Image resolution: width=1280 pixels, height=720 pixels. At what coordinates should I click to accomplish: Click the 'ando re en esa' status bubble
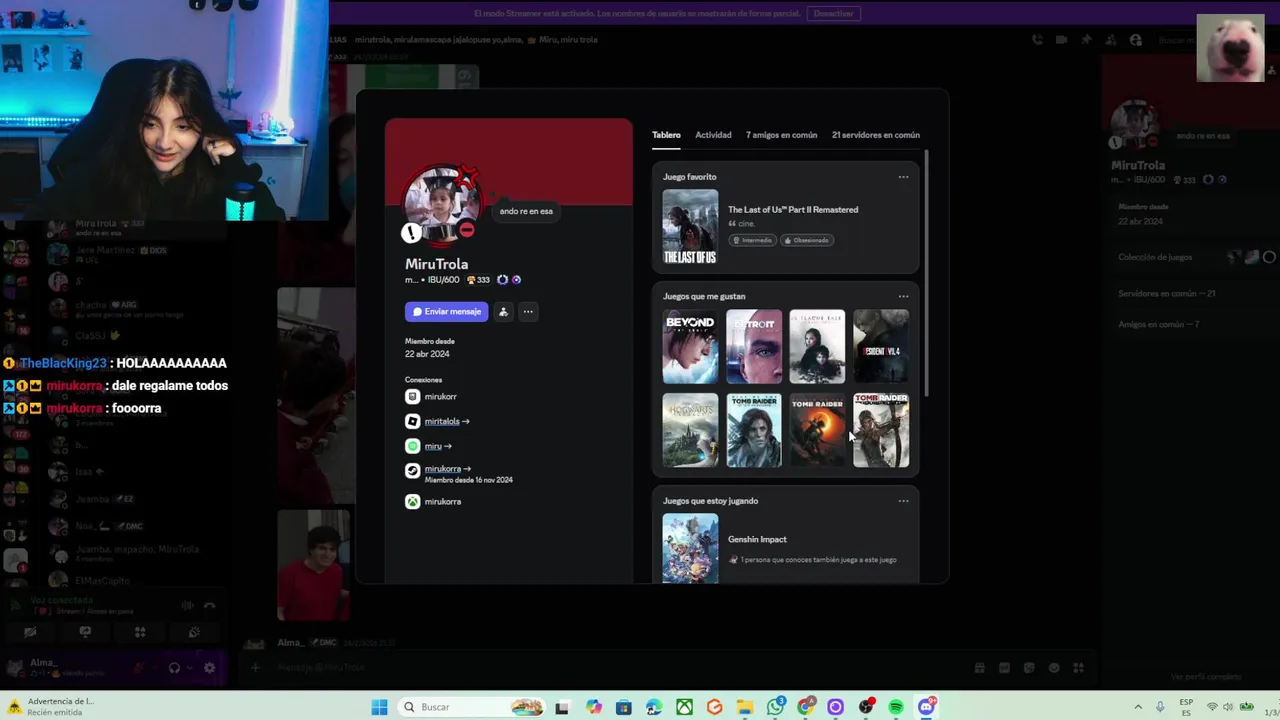point(526,211)
